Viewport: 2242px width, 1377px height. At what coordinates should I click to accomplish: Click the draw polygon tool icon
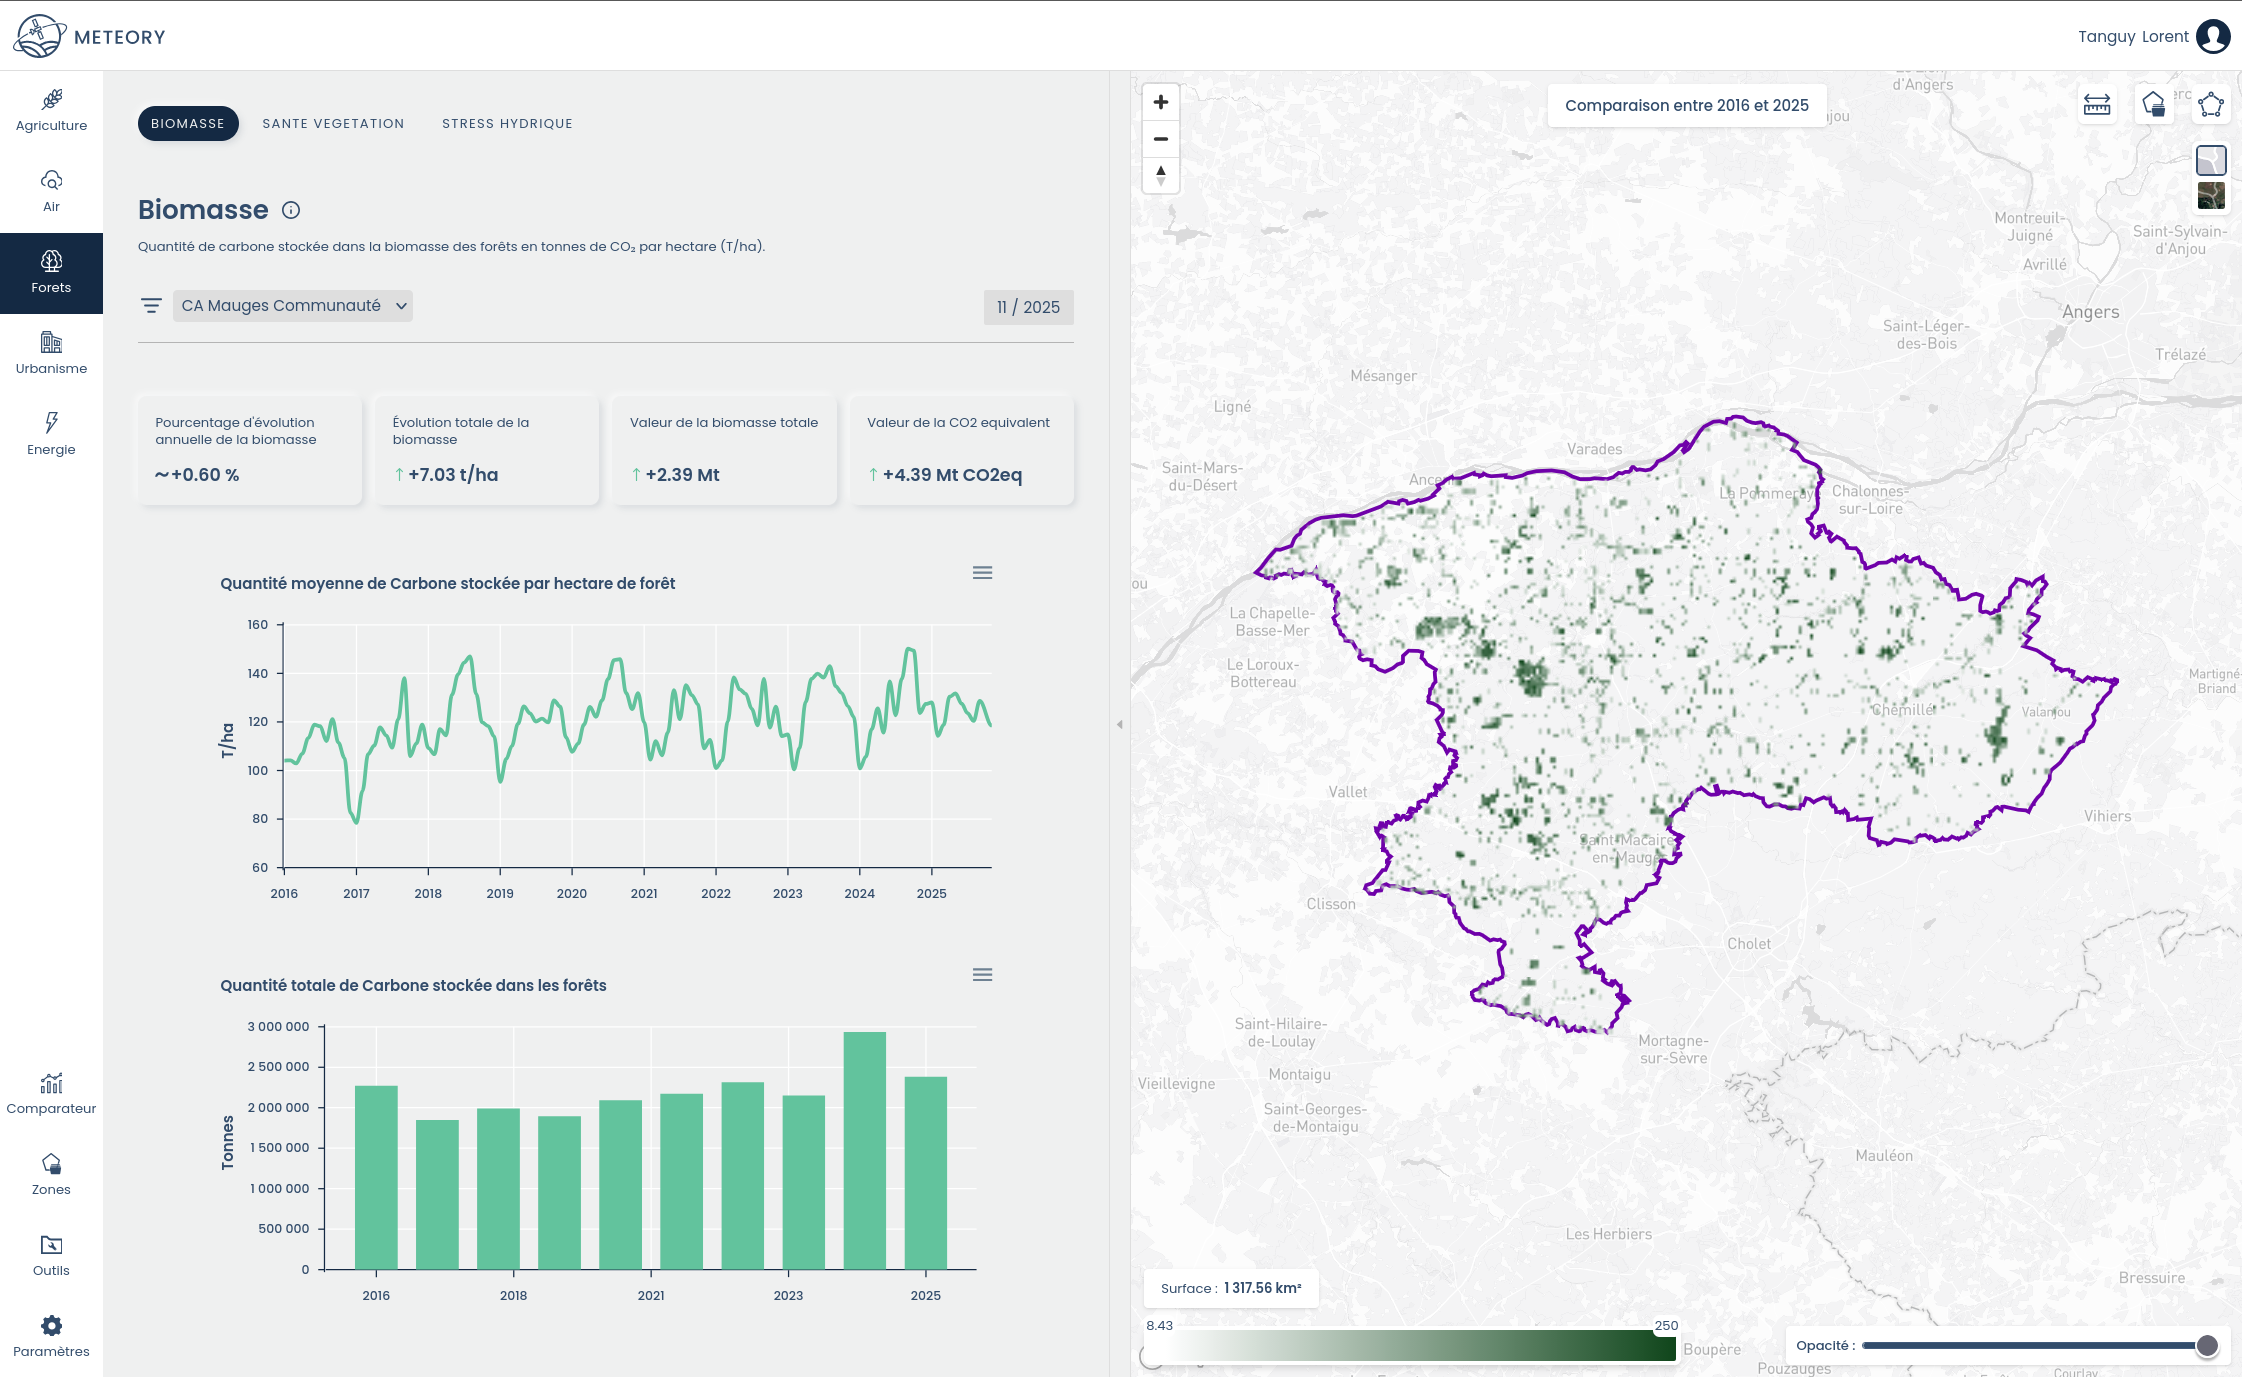click(x=2211, y=105)
